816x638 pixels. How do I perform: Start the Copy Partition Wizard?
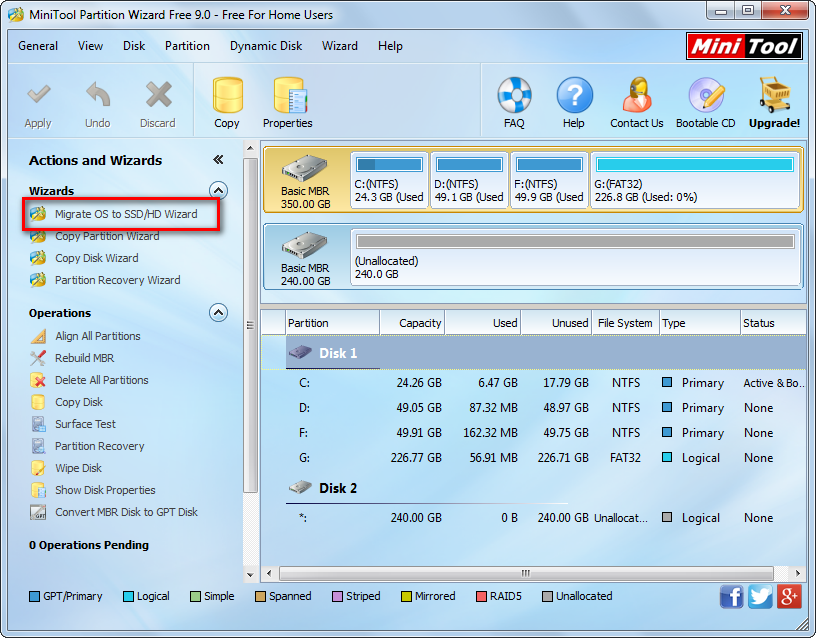(107, 236)
